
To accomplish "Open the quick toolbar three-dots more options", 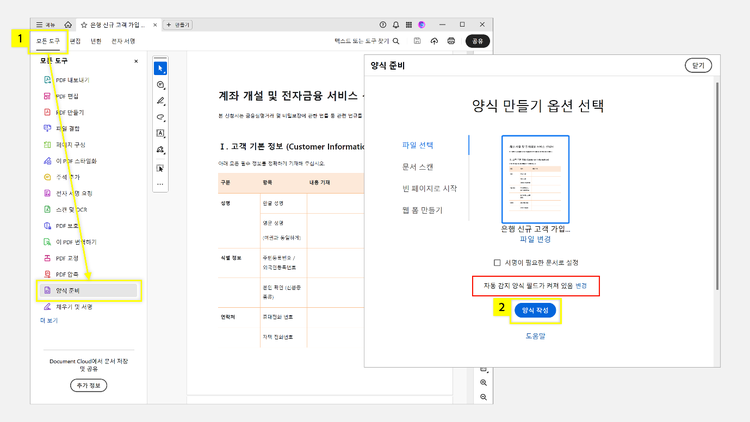I will click(160, 184).
